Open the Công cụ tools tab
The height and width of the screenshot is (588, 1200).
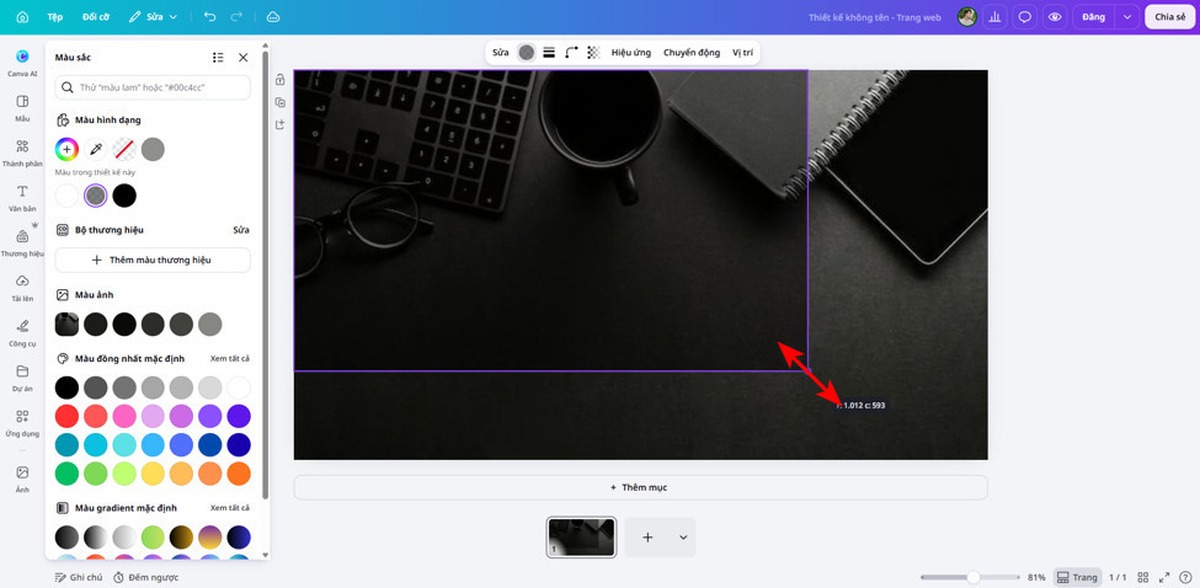point(22,333)
